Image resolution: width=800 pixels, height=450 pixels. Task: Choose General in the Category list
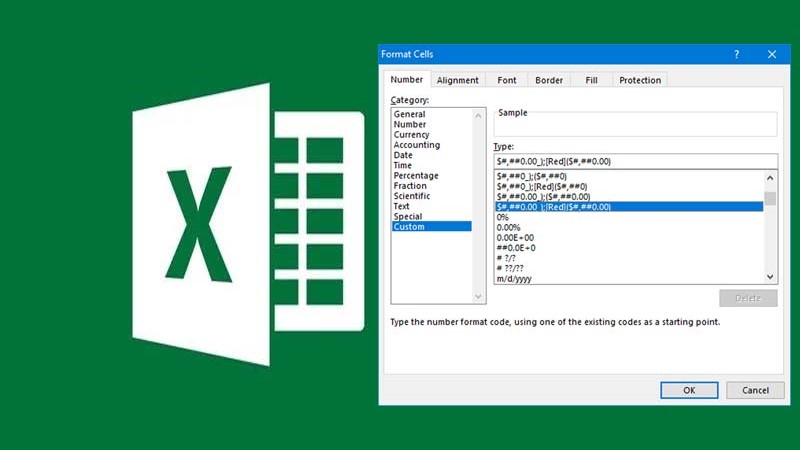[432, 114]
